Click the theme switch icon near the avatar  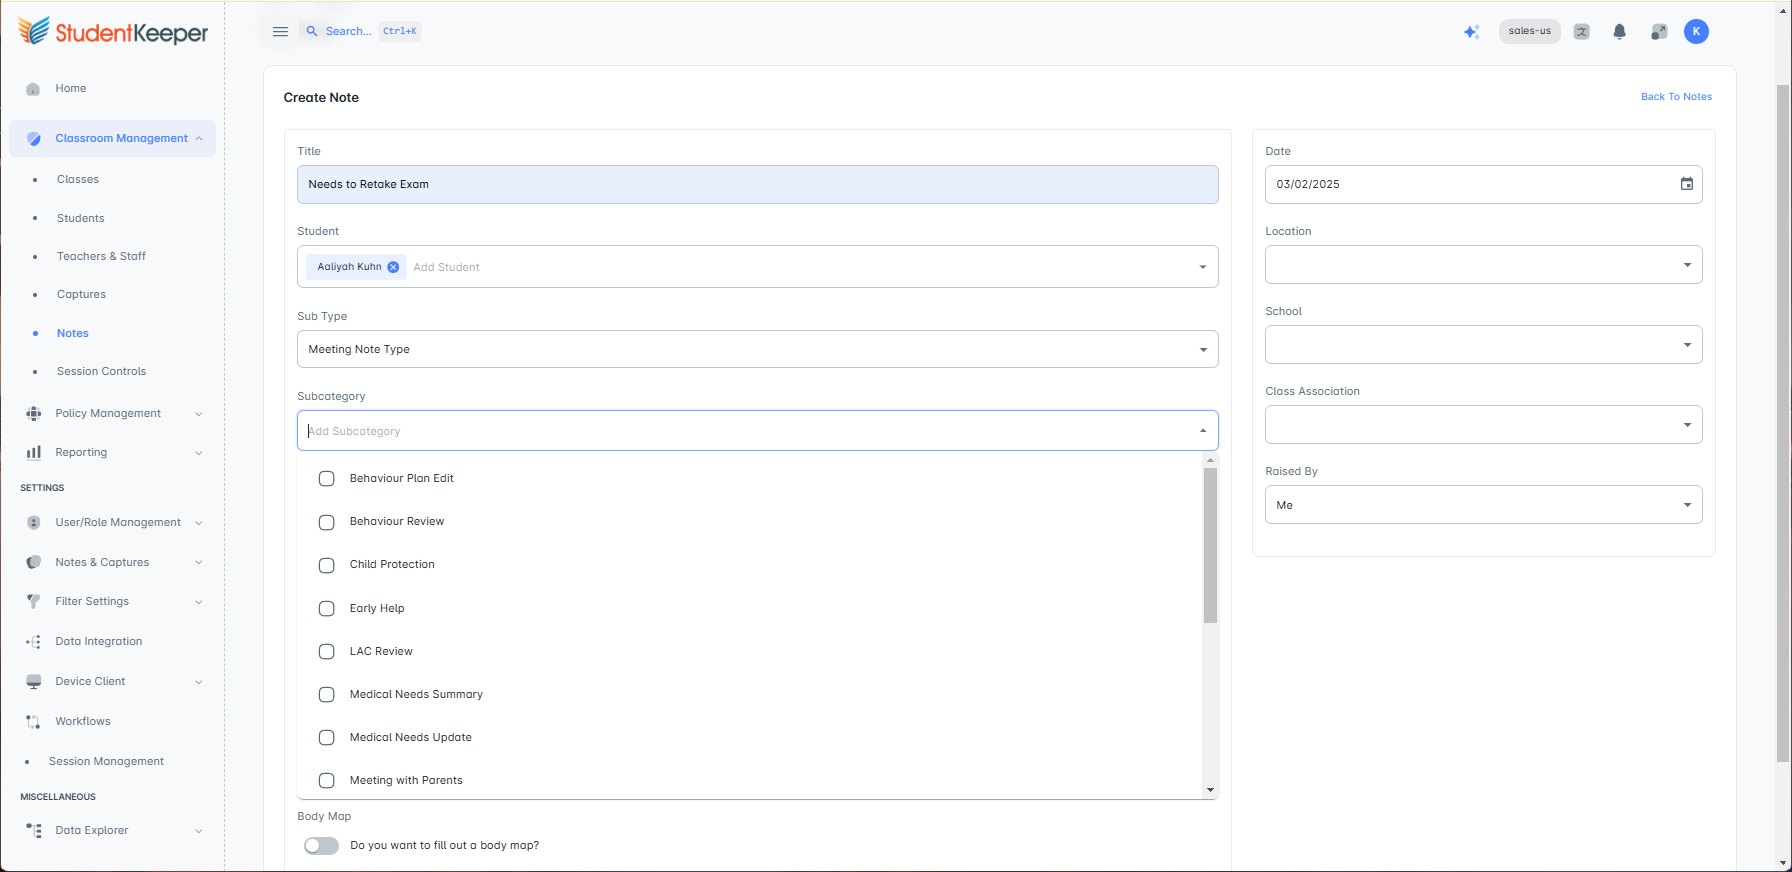(1659, 32)
